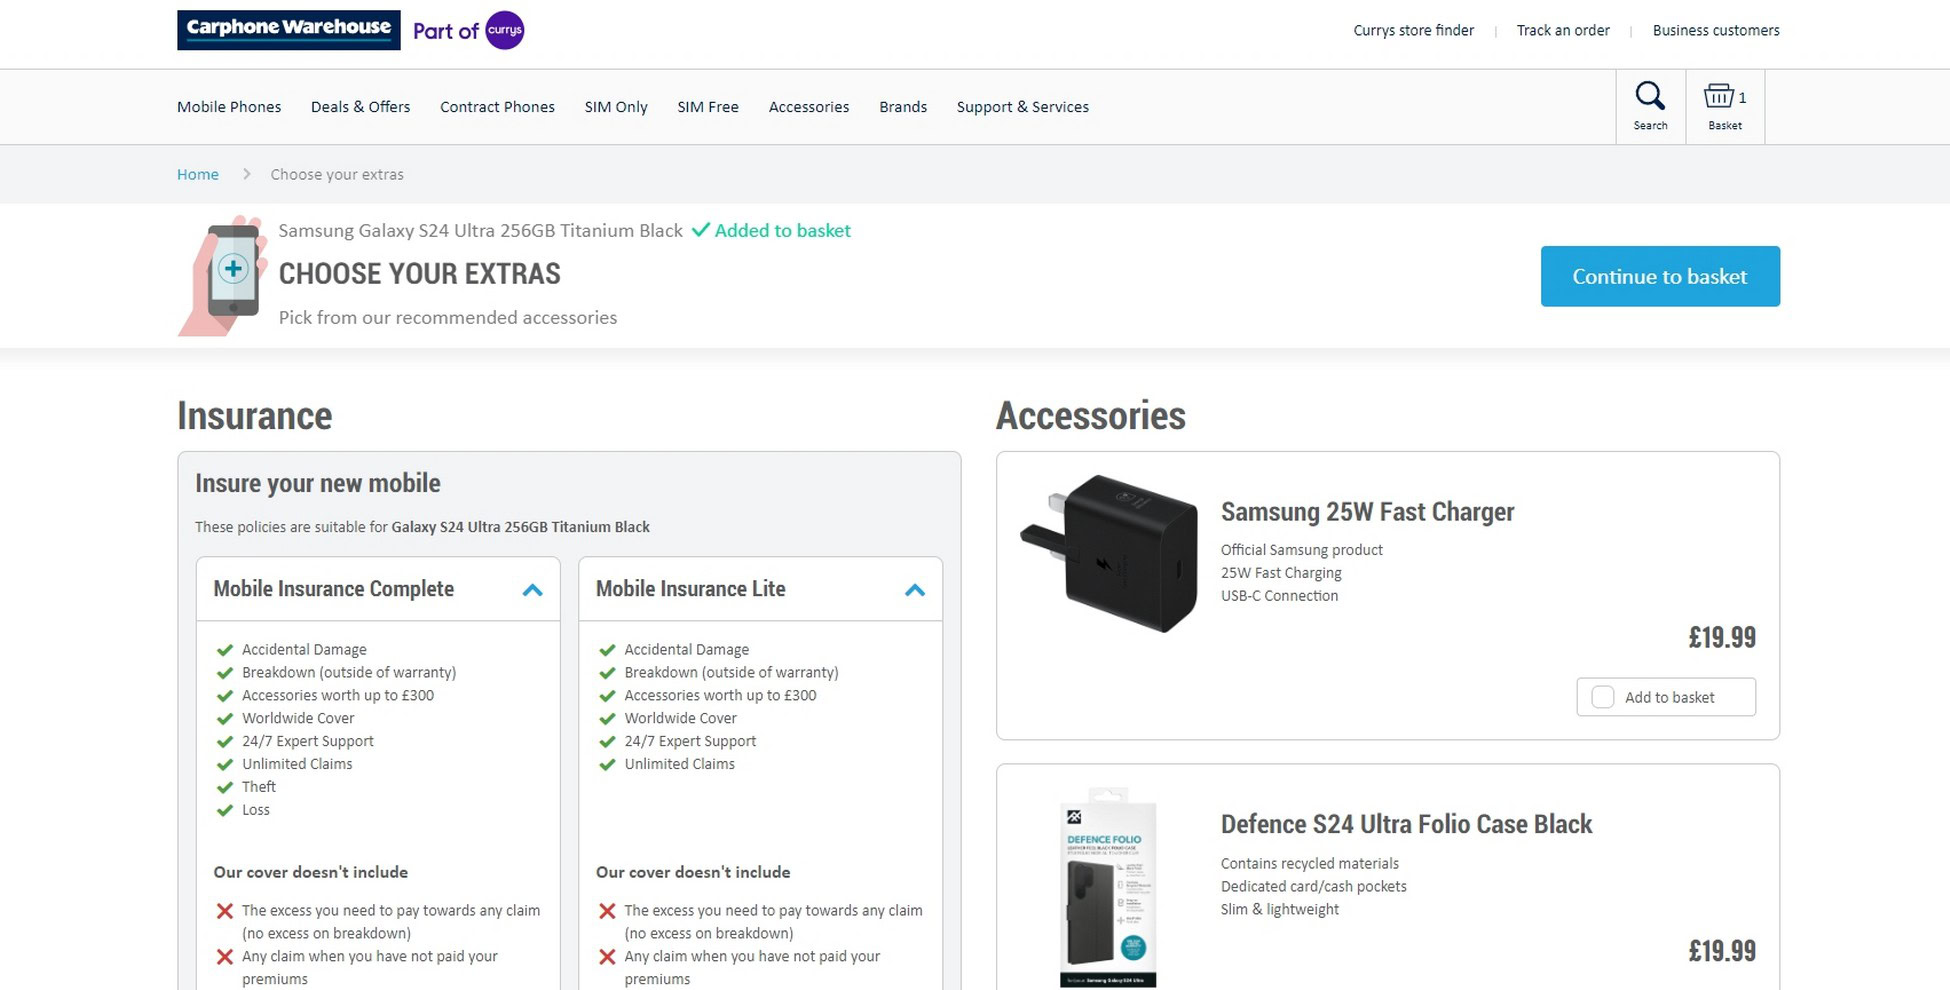Click the 'Official Samsung product' text

1302,550
